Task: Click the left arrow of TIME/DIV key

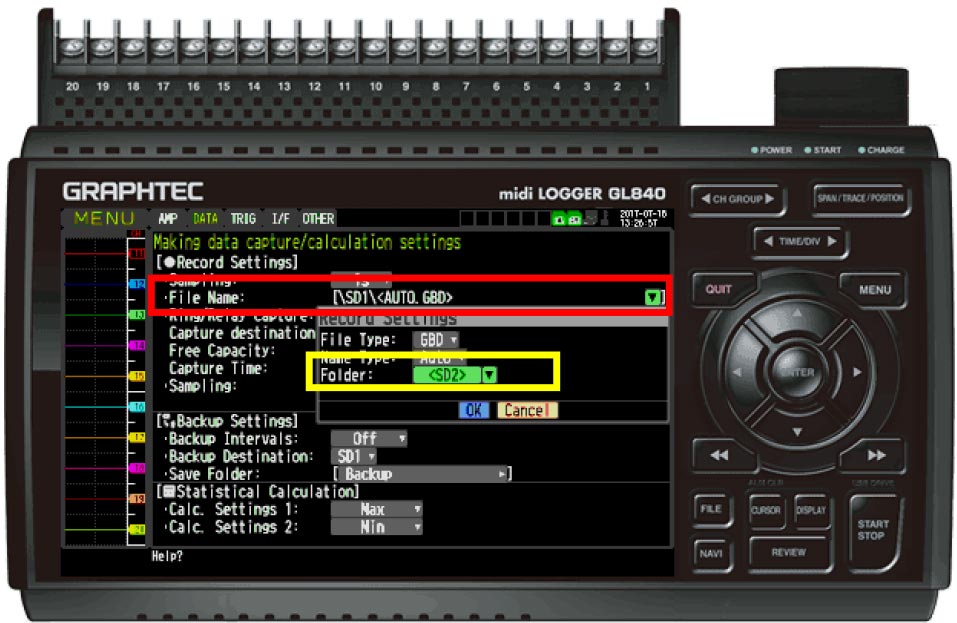Action: click(x=768, y=242)
